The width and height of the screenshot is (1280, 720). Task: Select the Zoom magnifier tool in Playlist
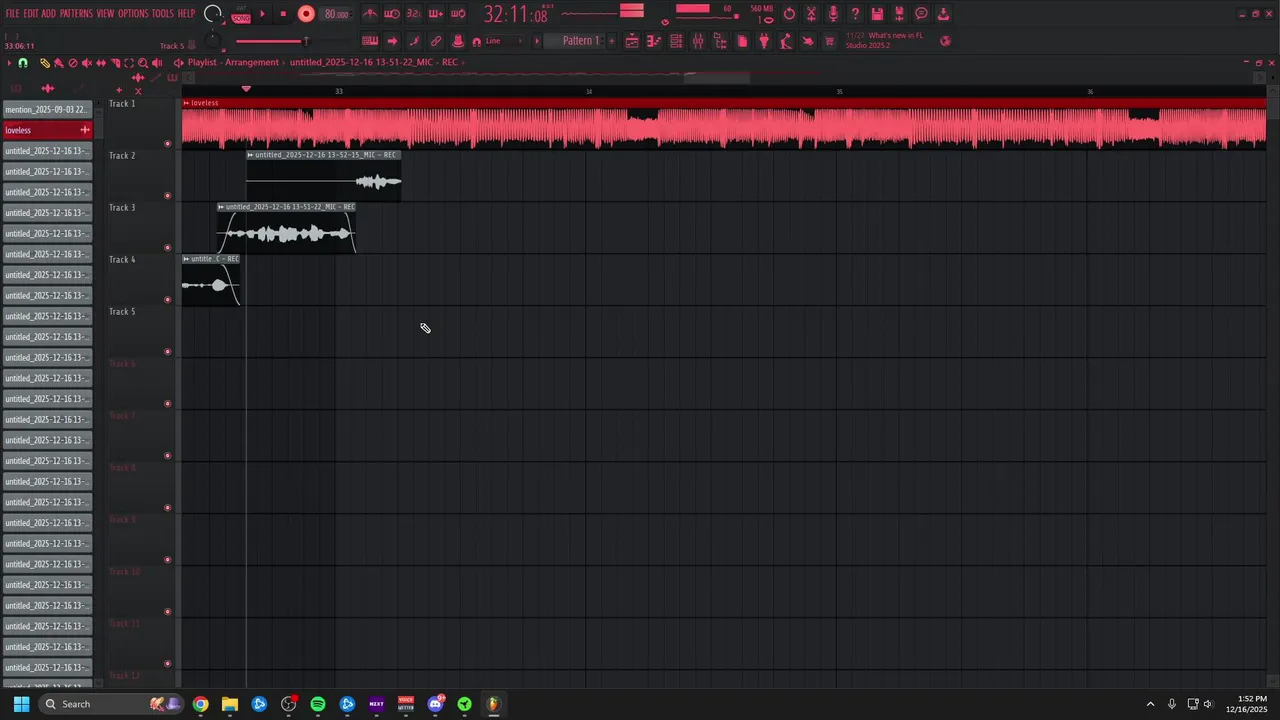pos(143,63)
